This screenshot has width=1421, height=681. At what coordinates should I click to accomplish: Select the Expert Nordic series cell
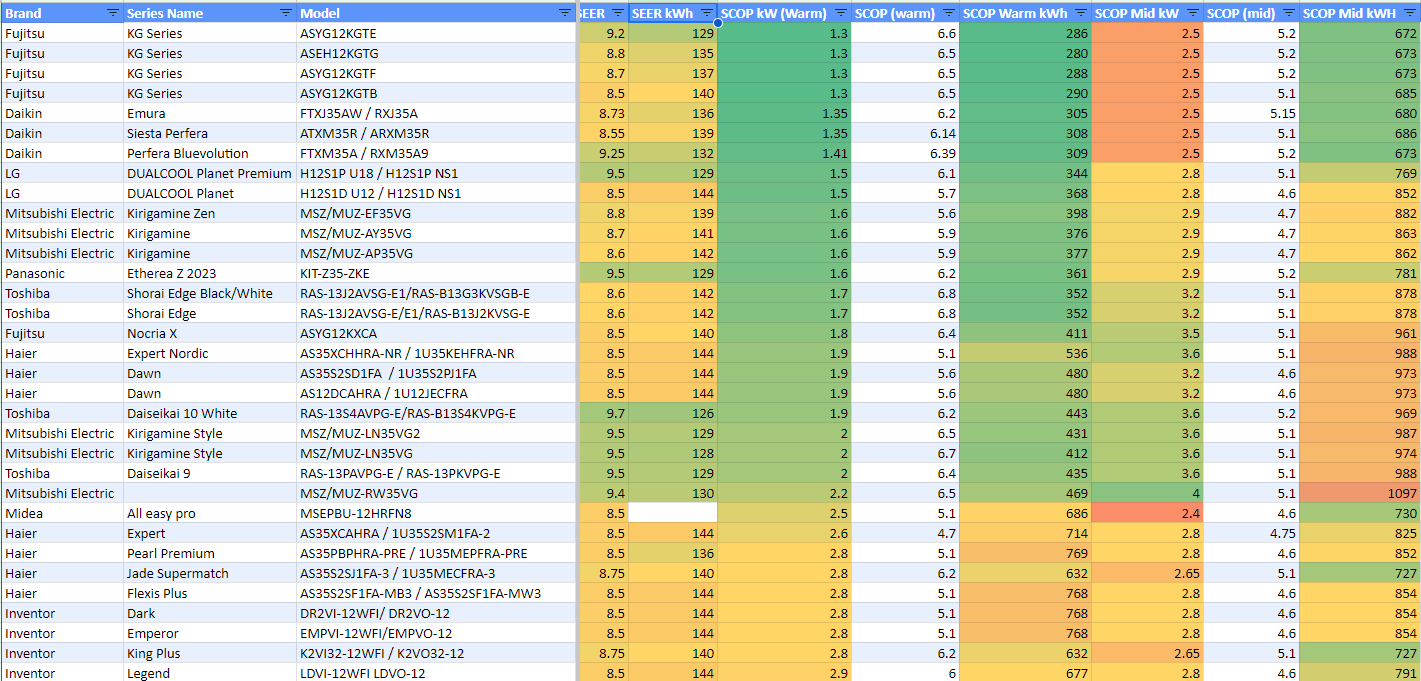point(210,353)
